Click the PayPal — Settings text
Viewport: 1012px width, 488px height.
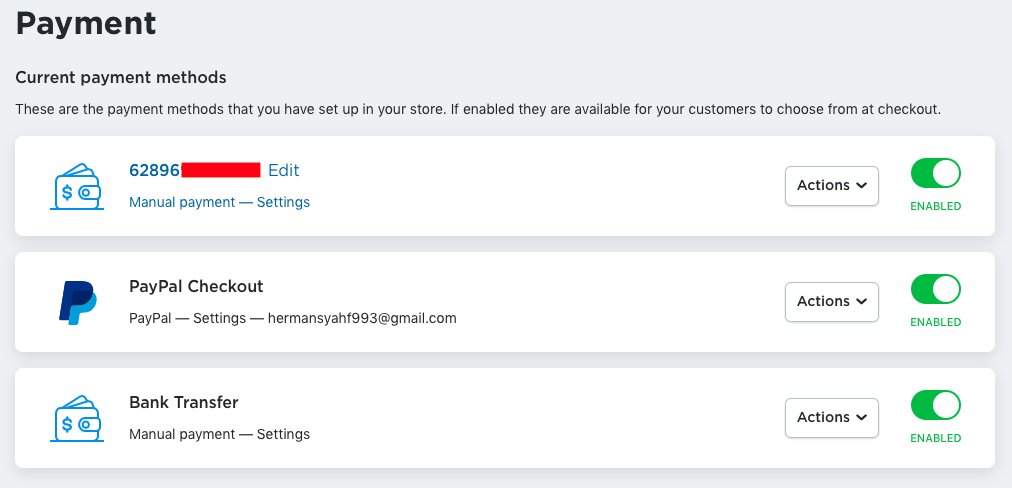tap(189, 318)
